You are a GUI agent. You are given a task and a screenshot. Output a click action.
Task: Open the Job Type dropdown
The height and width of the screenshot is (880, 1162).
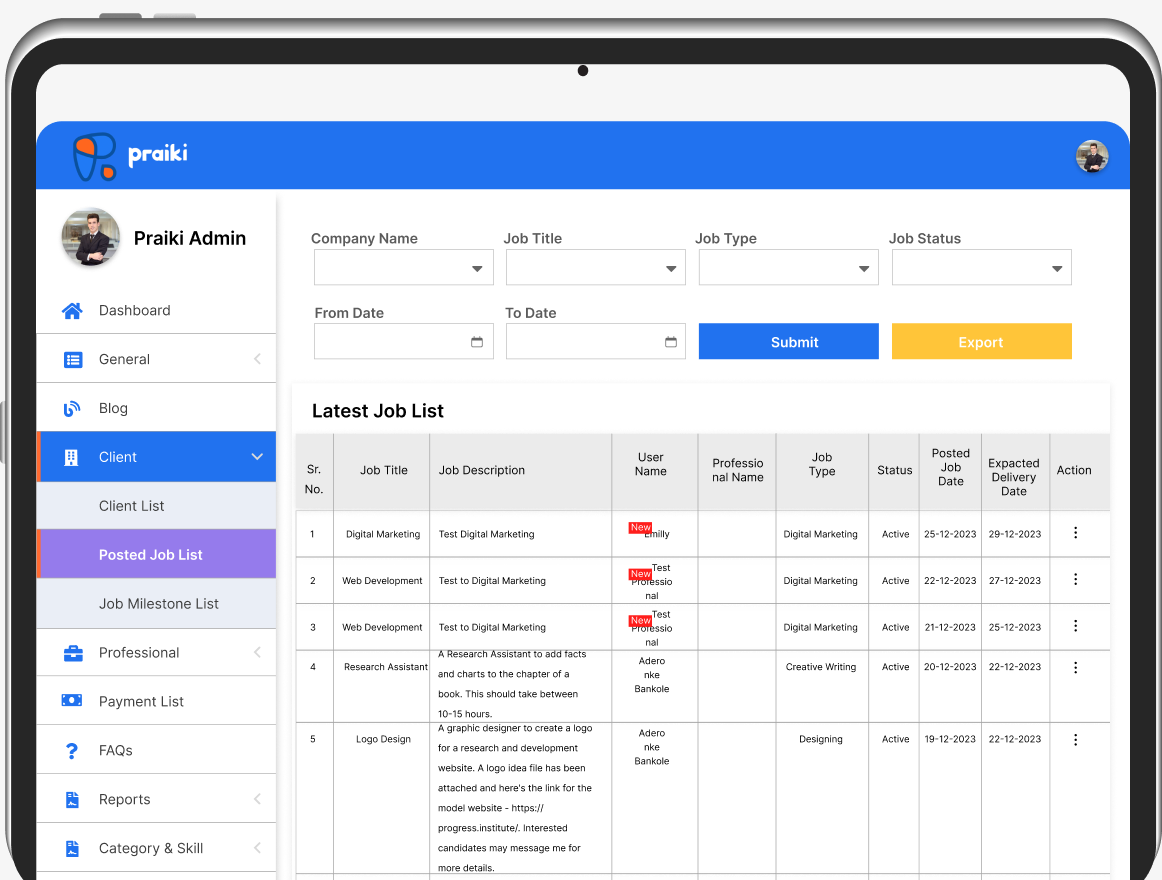(x=788, y=268)
